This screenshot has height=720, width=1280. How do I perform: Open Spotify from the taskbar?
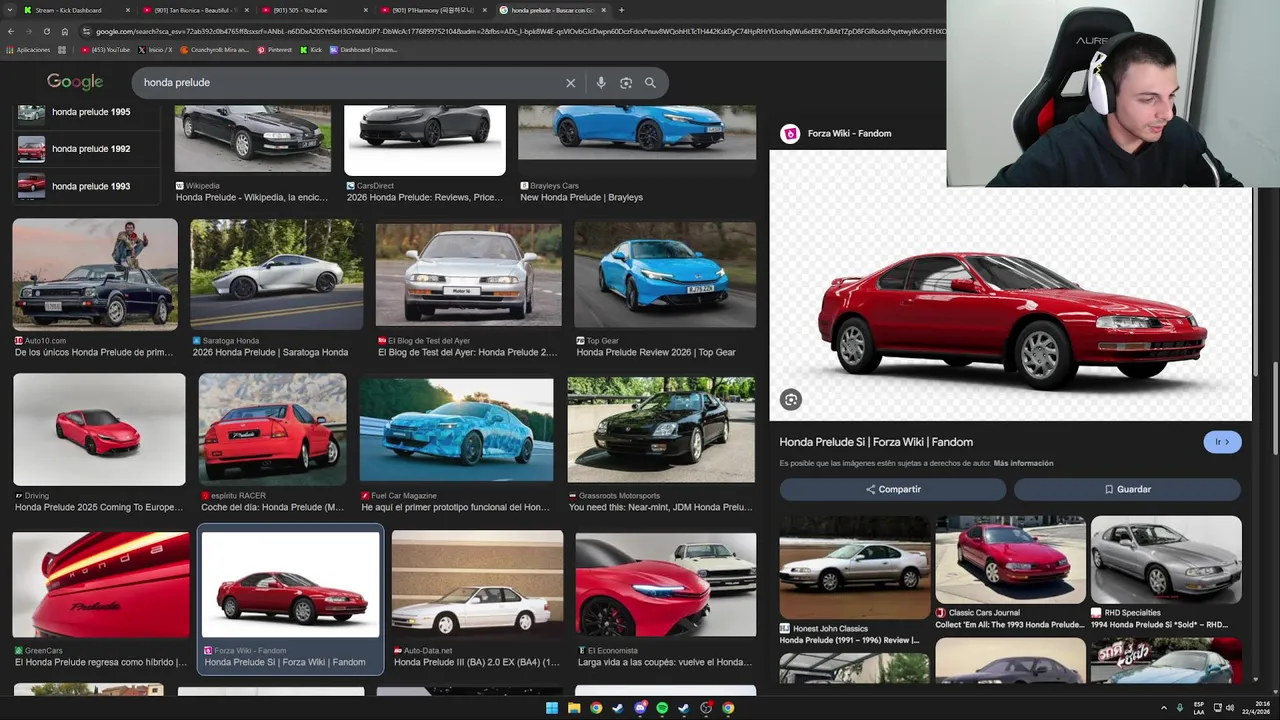[x=662, y=708]
